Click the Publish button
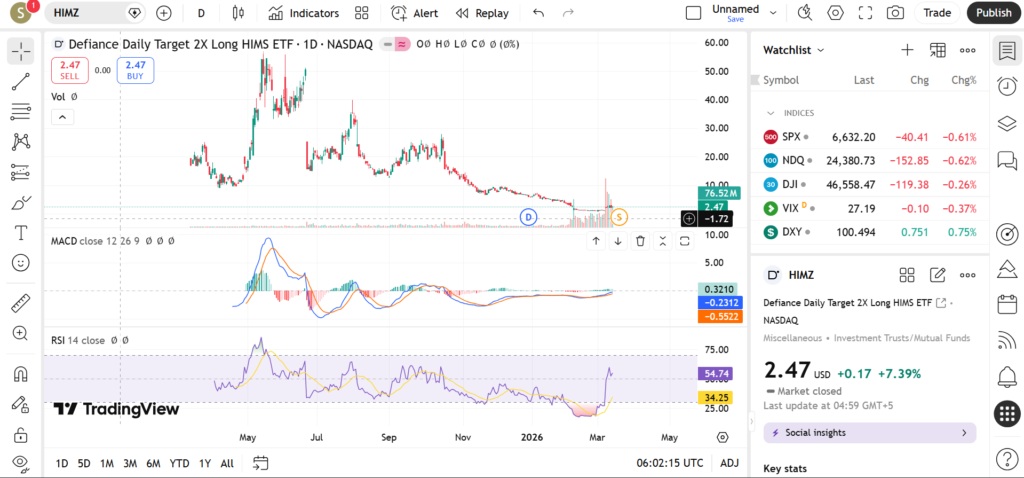The width and height of the screenshot is (1024, 478). click(x=993, y=13)
